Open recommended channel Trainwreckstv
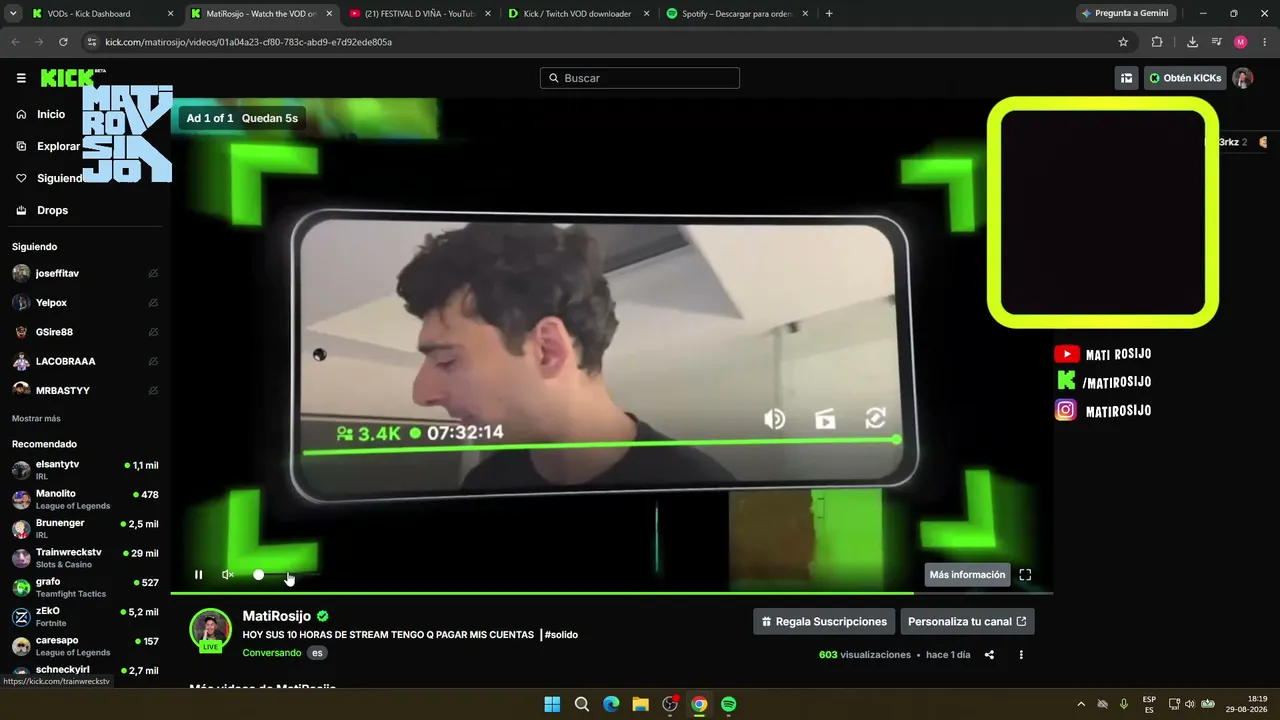 click(85, 558)
